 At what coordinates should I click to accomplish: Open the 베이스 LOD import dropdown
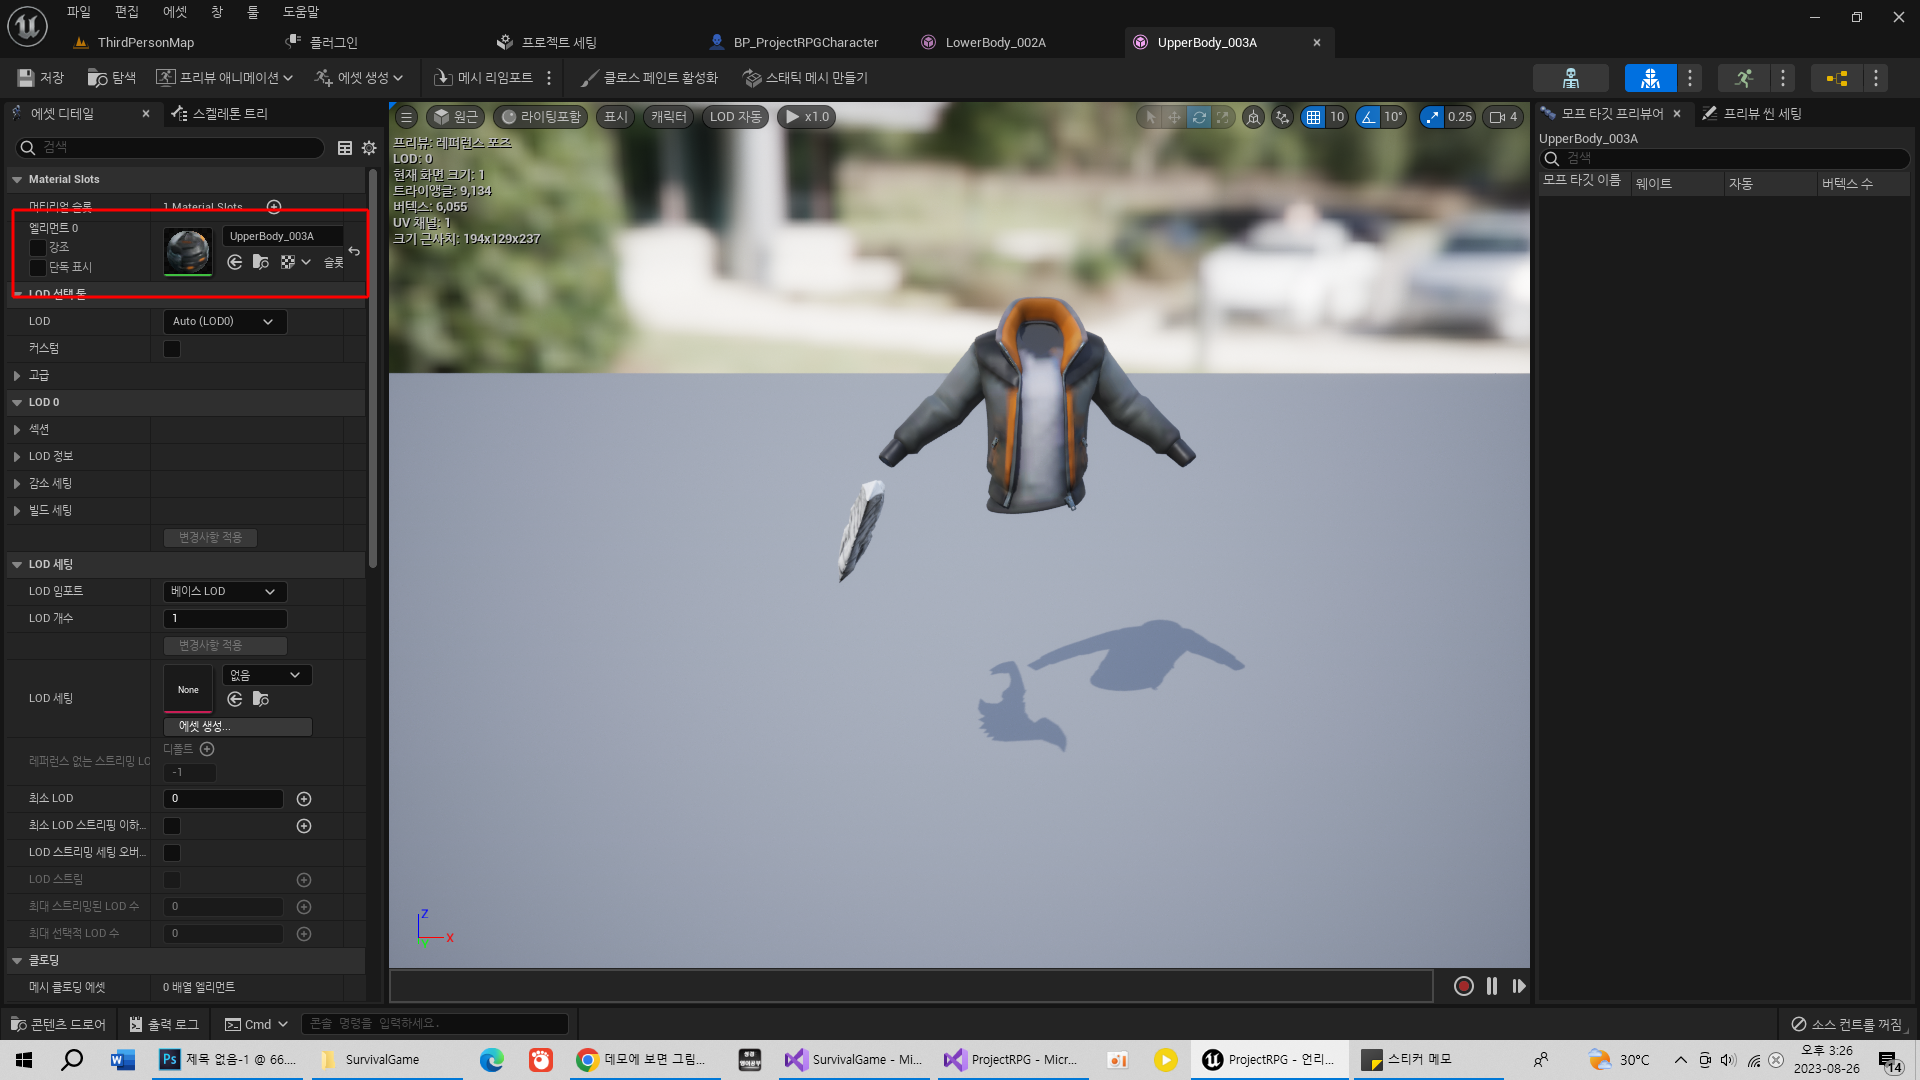pyautogui.click(x=224, y=592)
